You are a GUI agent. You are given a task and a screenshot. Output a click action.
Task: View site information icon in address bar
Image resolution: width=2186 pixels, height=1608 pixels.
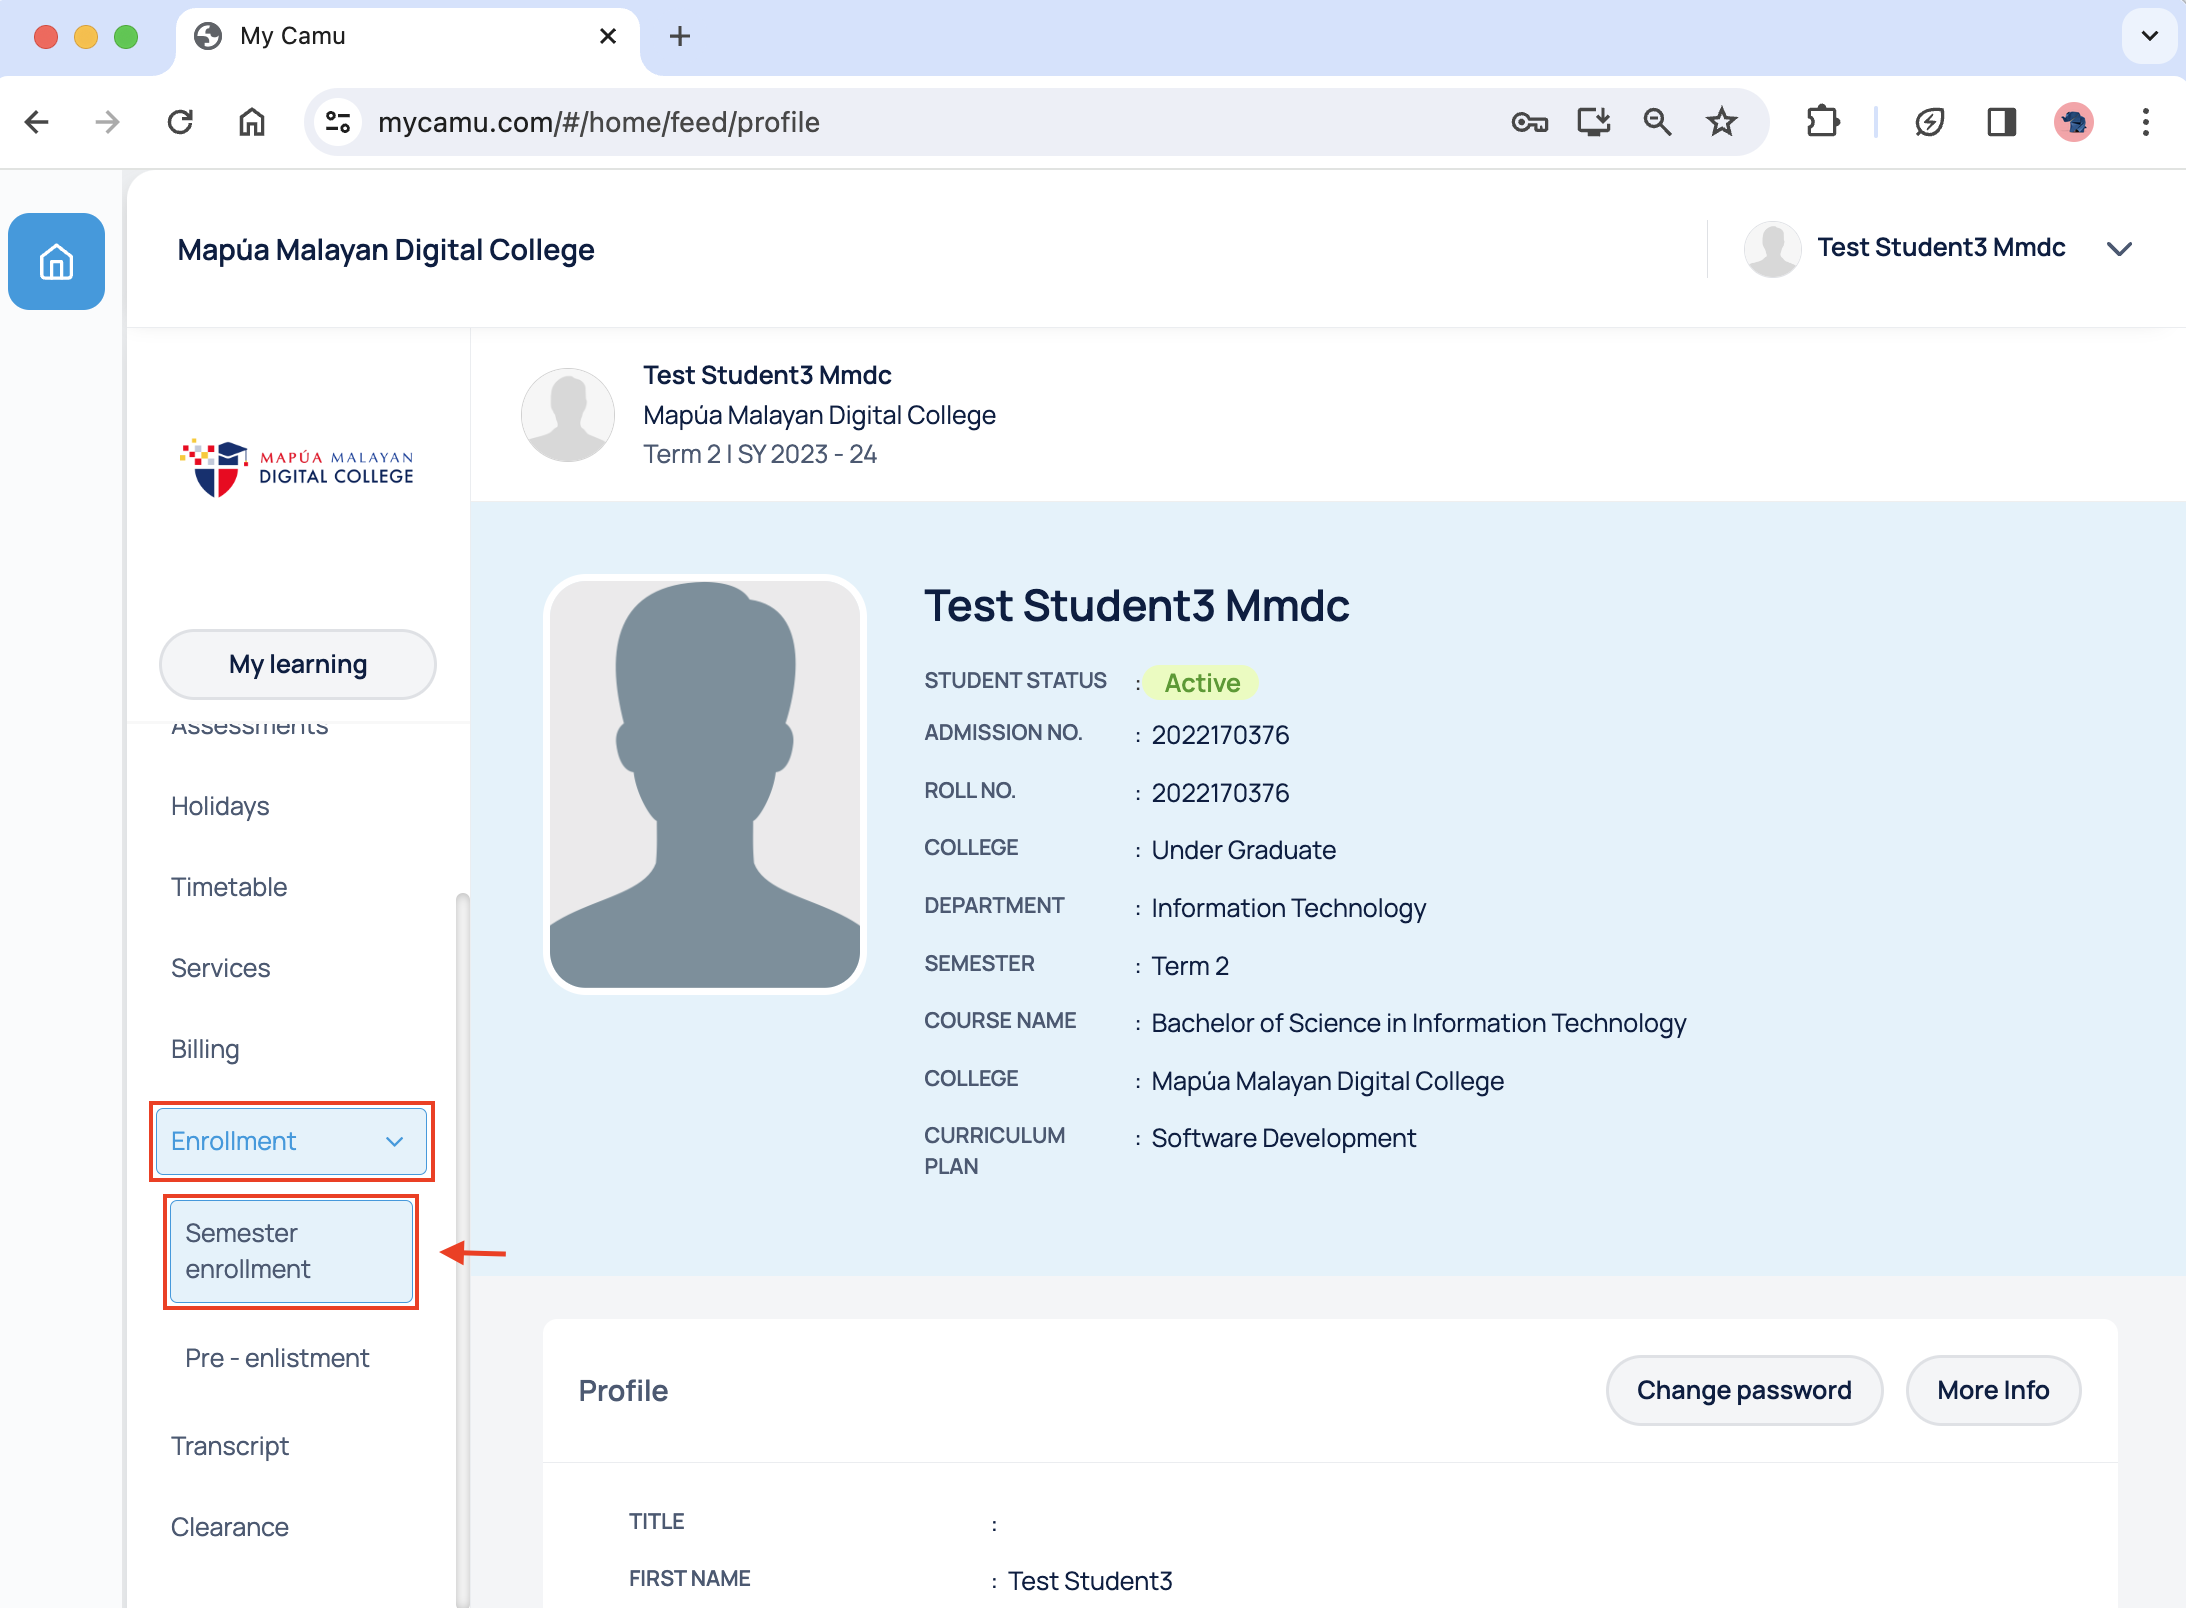click(x=338, y=122)
